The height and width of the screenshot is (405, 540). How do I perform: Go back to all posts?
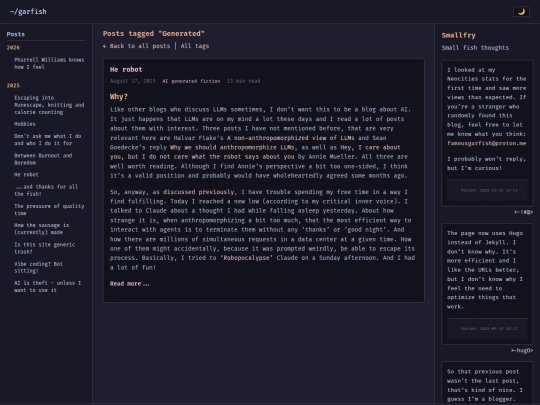(136, 46)
